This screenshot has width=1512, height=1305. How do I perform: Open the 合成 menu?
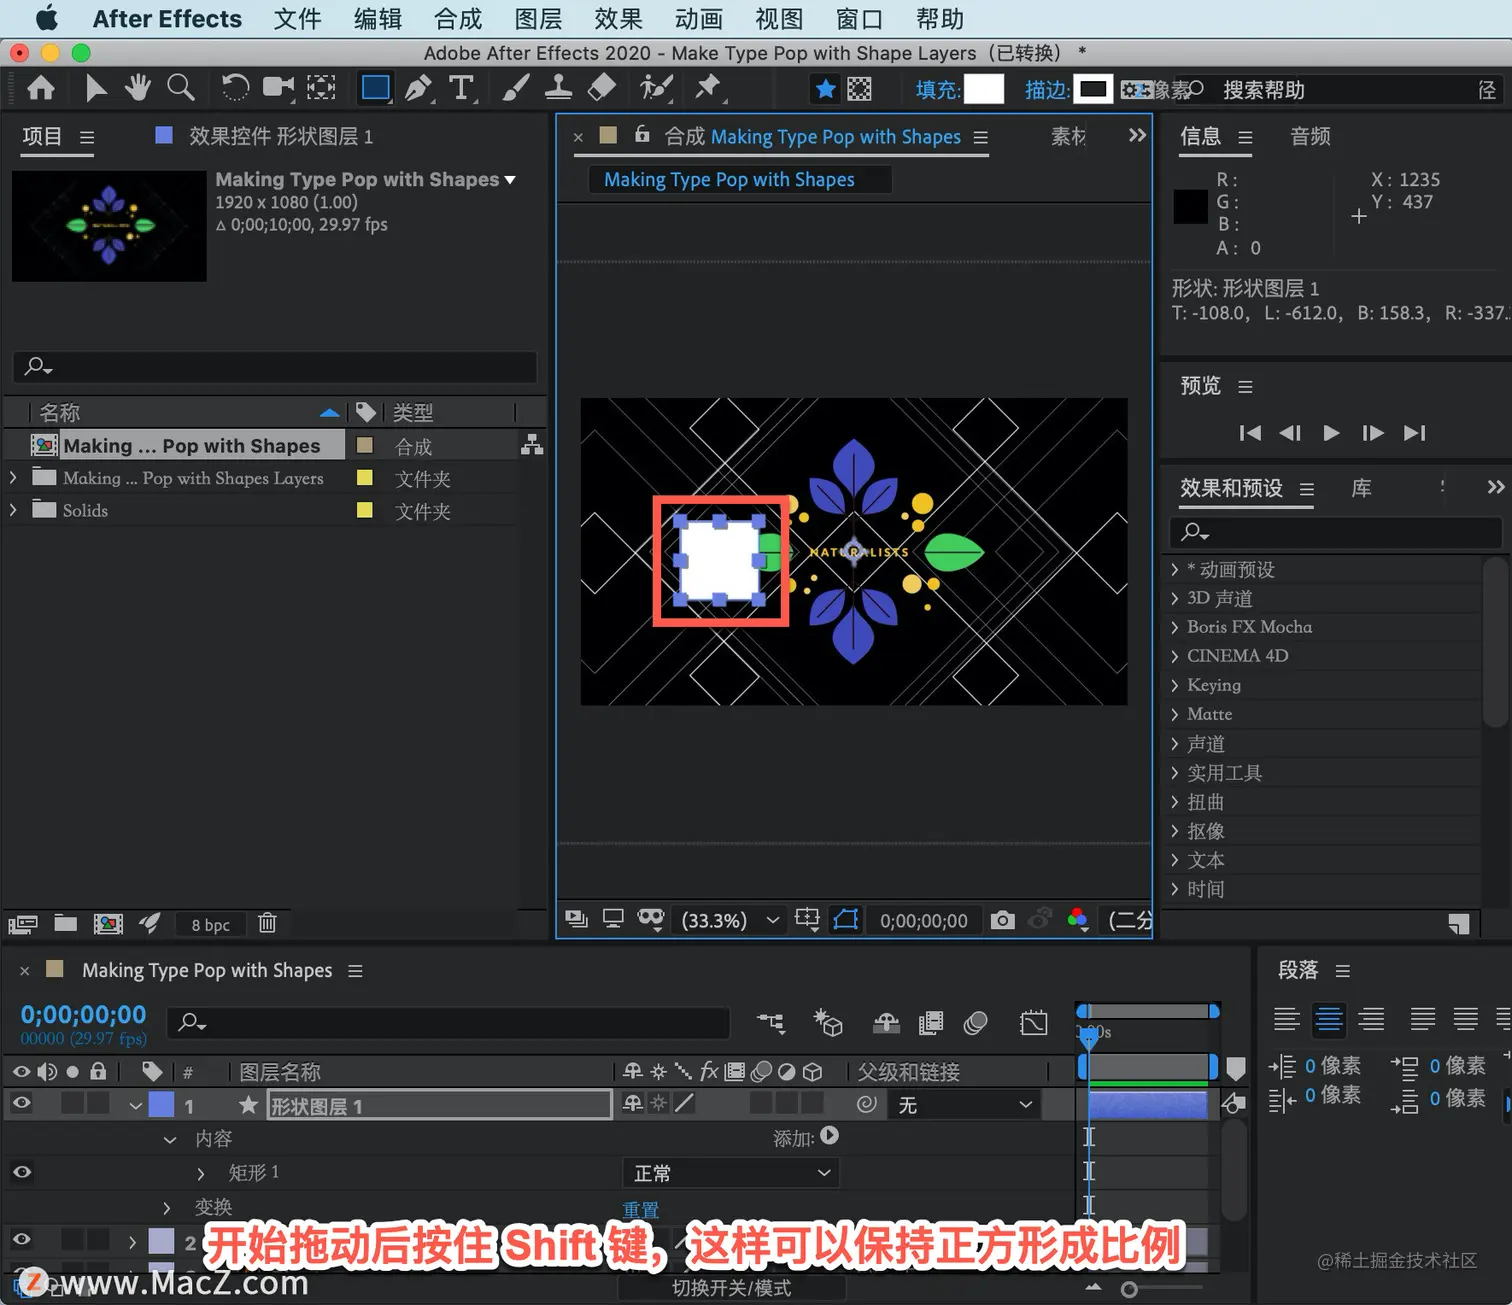click(x=458, y=19)
